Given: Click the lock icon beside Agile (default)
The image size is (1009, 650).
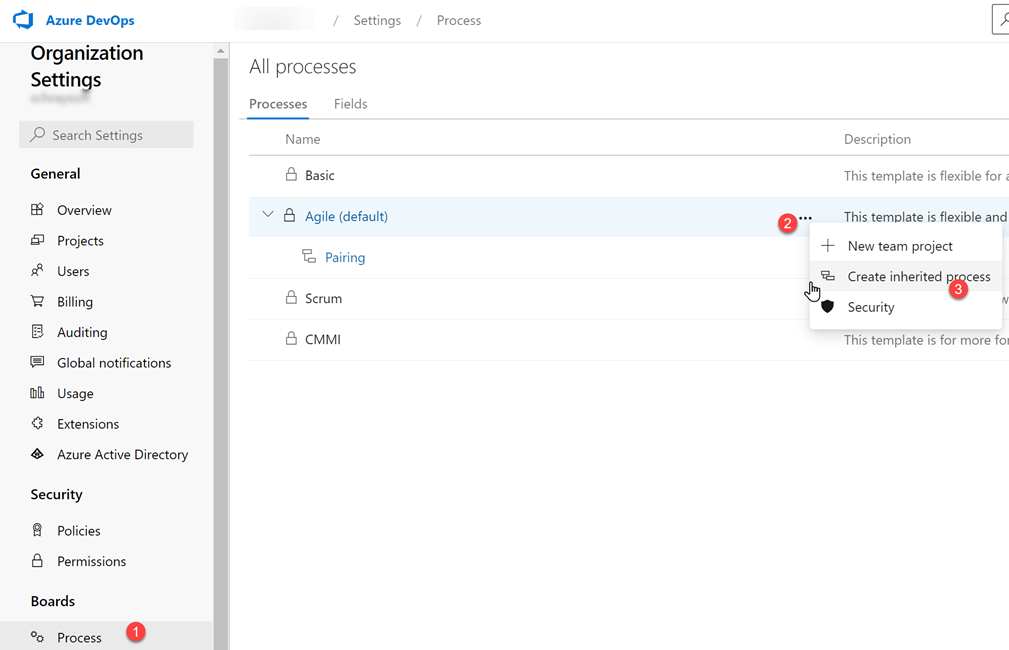Looking at the screenshot, I should pyautogui.click(x=290, y=215).
